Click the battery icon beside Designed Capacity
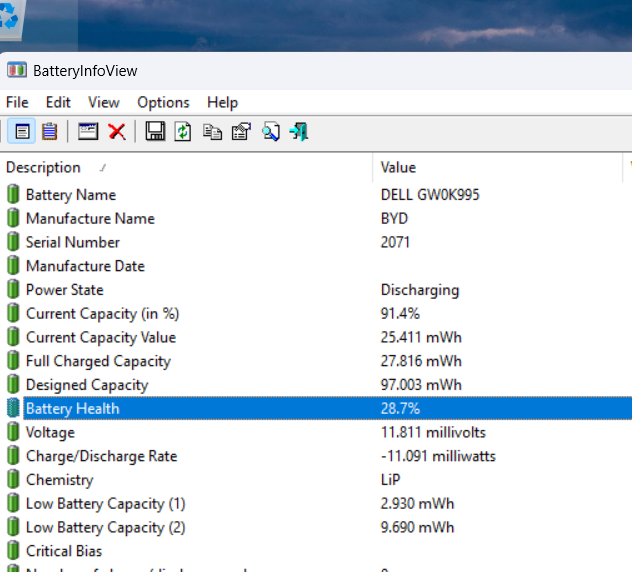Viewport: 632px width, 572px height. [x=13, y=385]
